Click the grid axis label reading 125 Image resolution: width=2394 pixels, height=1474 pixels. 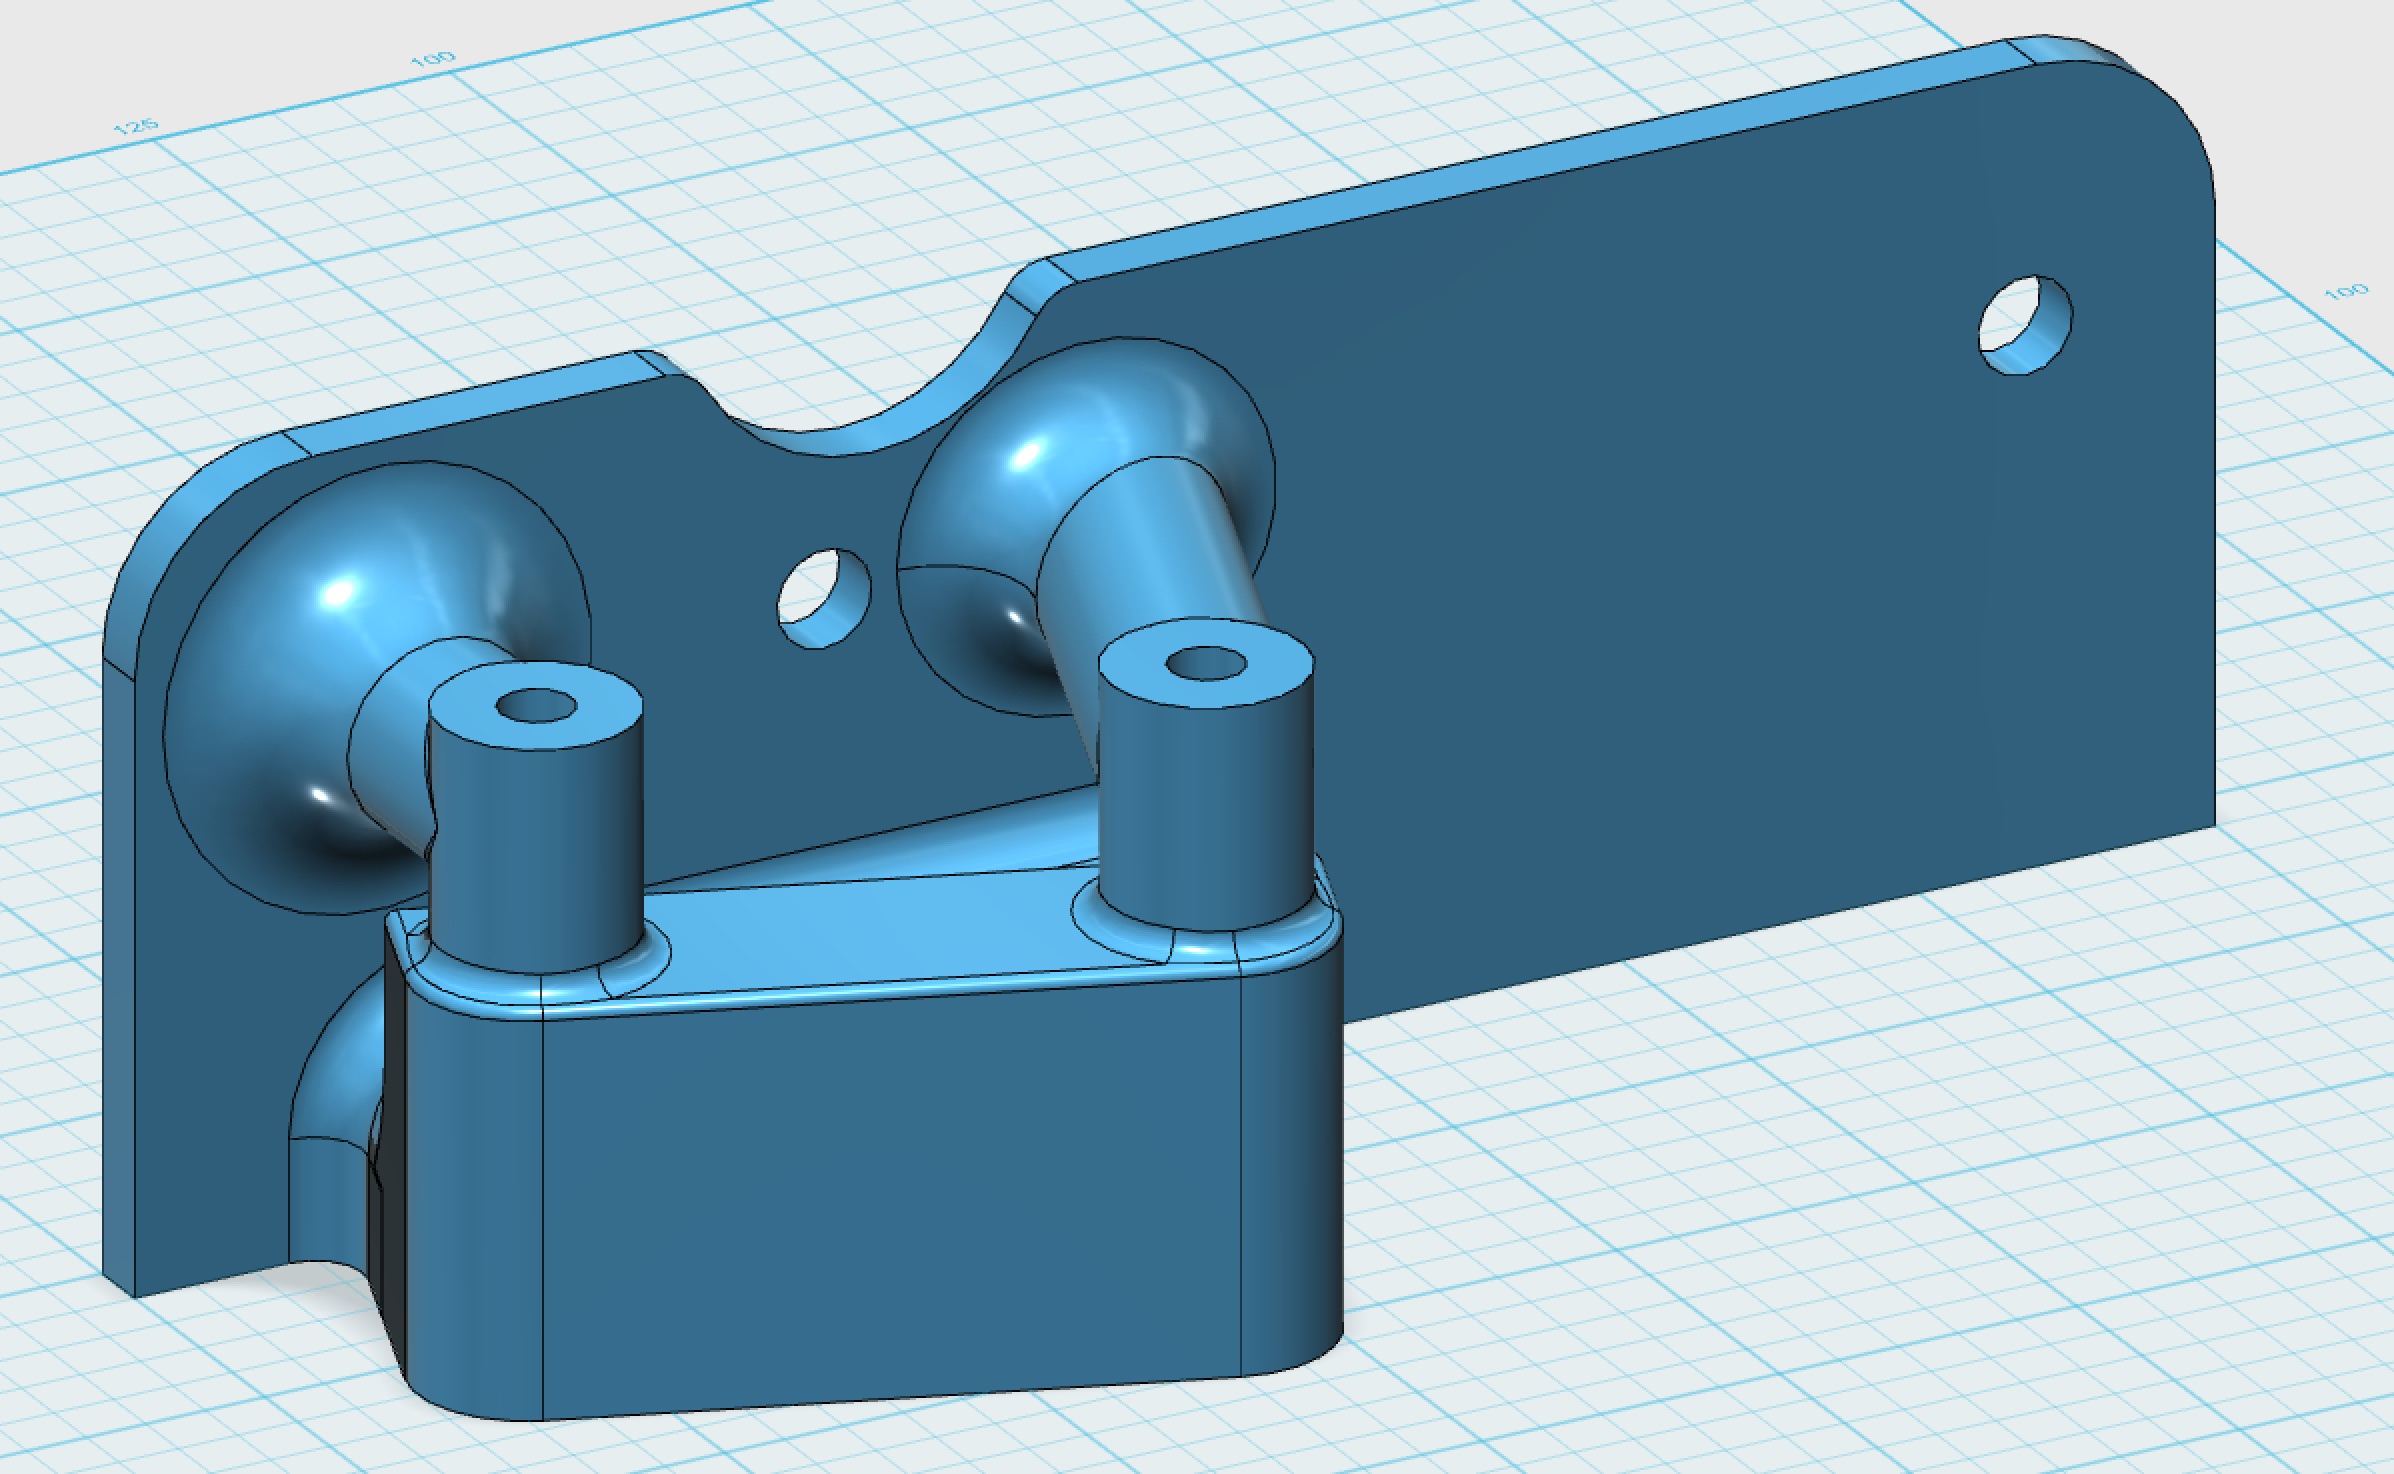pos(135,127)
